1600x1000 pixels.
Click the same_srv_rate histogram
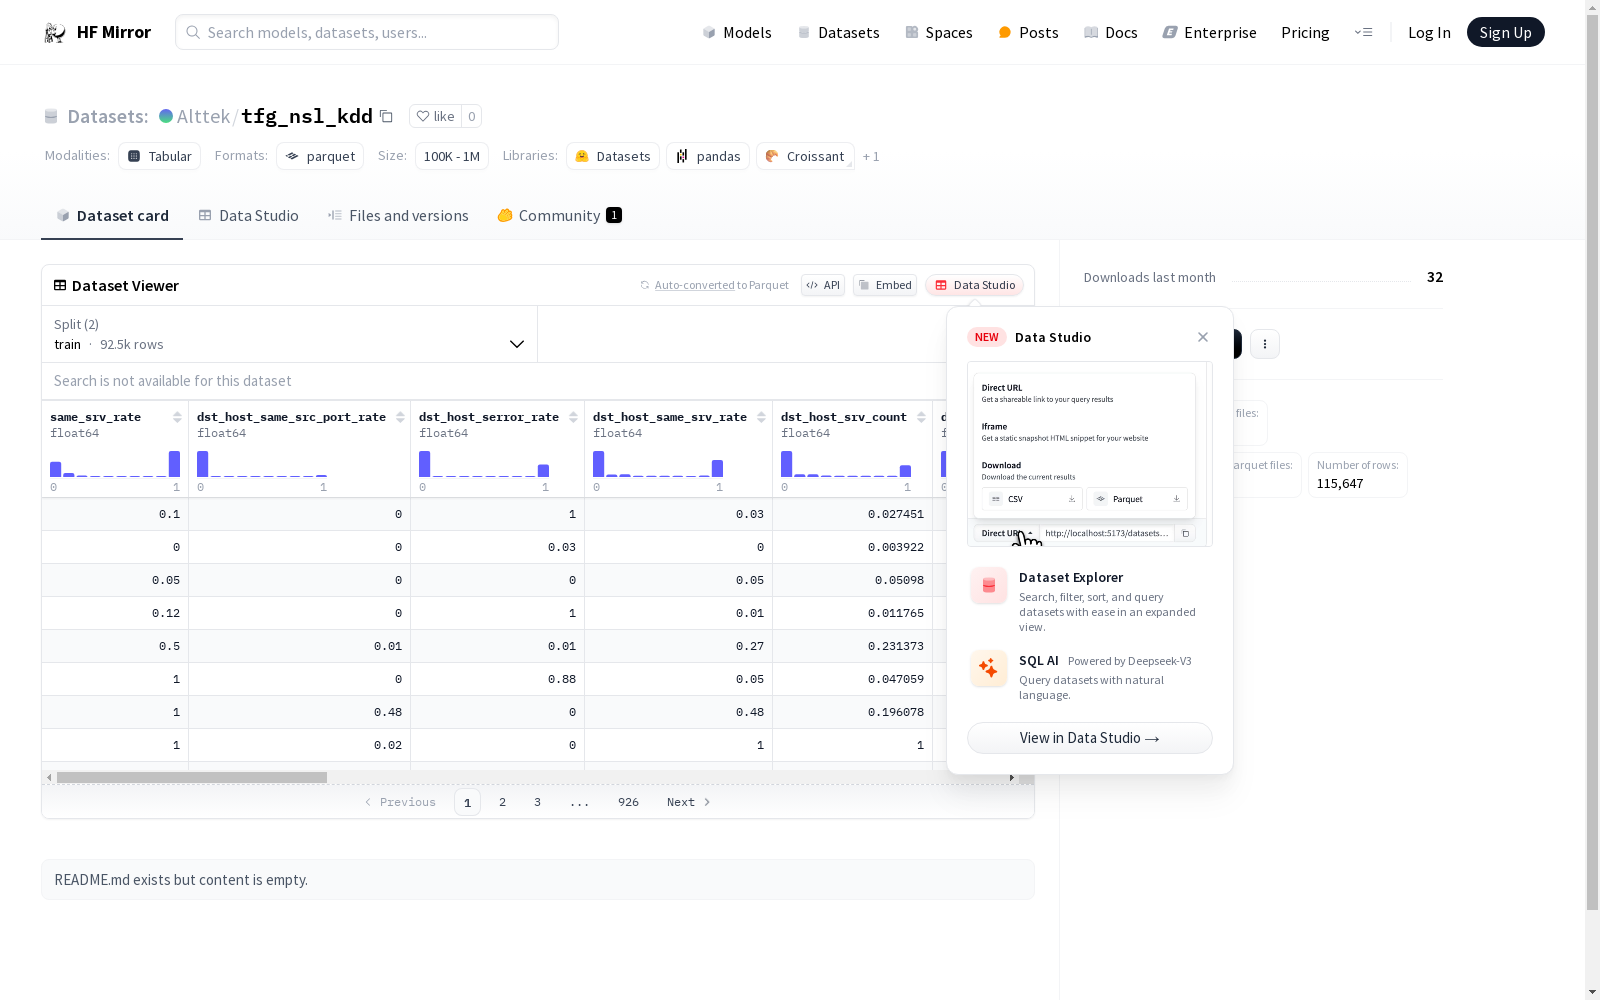point(115,464)
